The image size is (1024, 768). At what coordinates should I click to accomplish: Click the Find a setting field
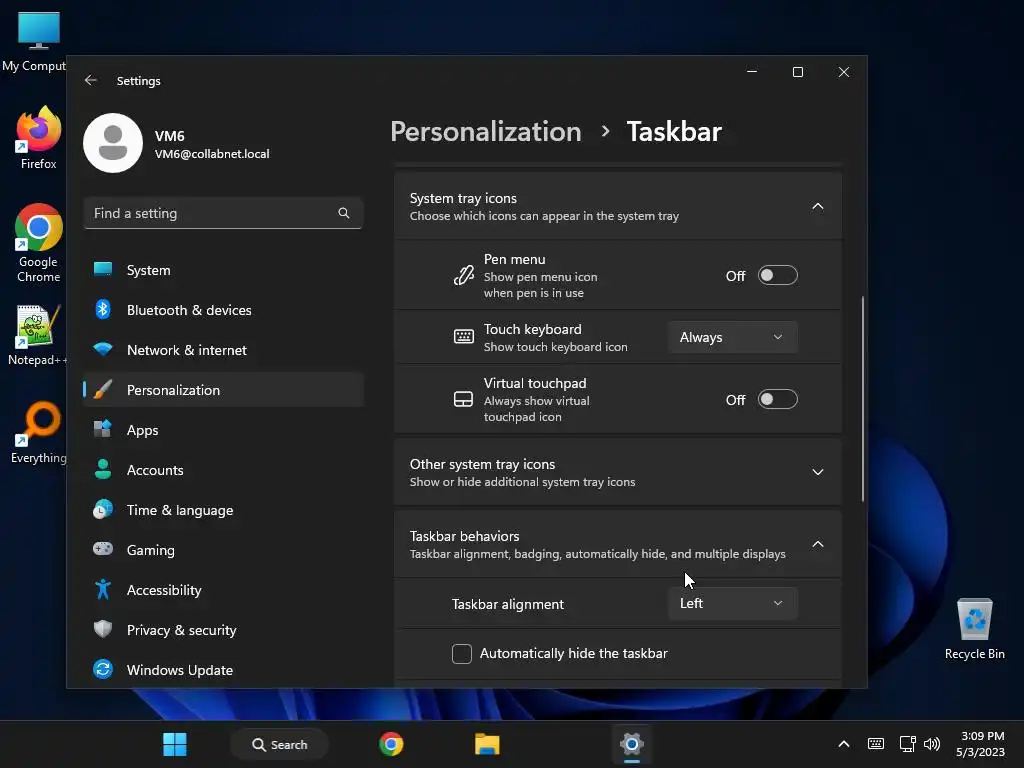tap(223, 213)
